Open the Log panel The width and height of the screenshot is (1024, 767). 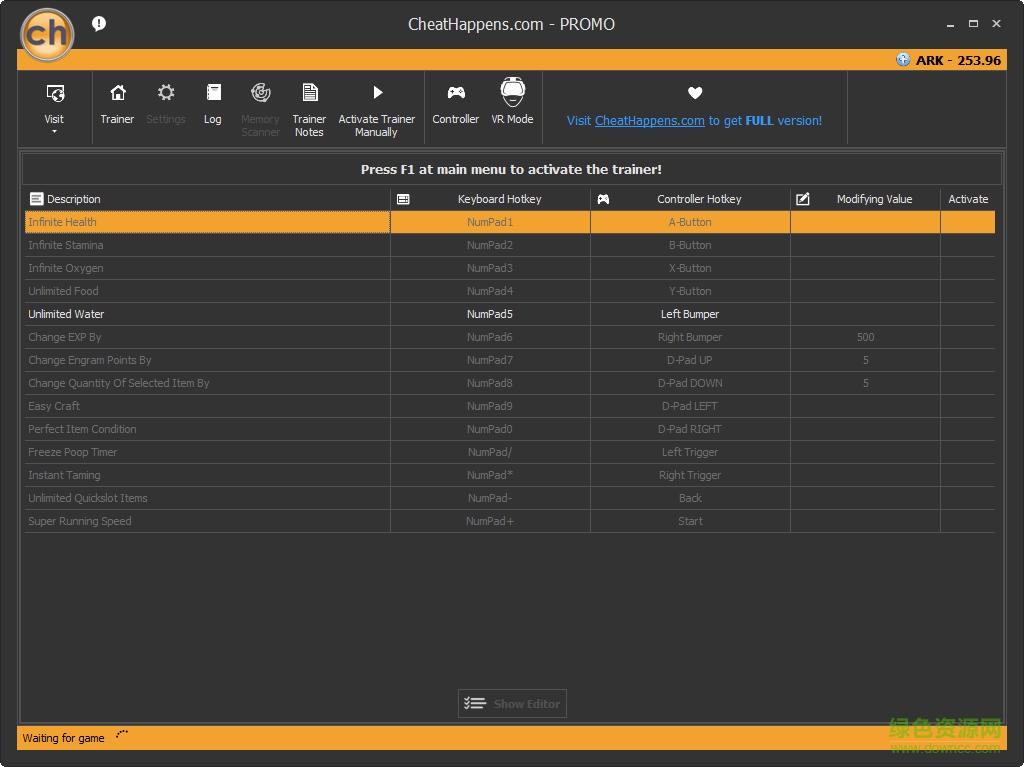(x=213, y=94)
